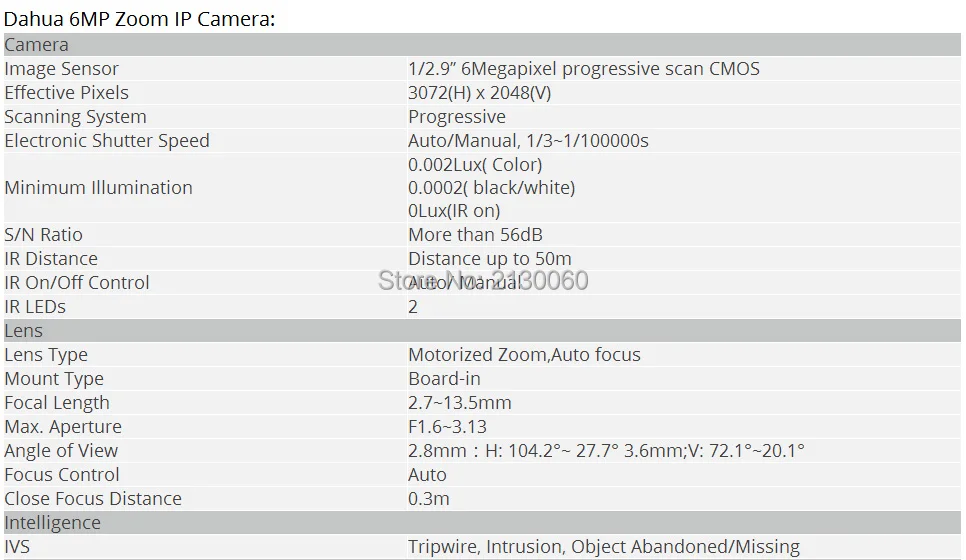Select the Camera section header row
The image size is (966, 560).
[x=482, y=44]
